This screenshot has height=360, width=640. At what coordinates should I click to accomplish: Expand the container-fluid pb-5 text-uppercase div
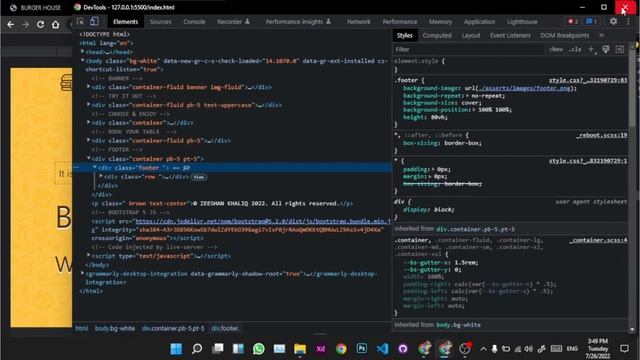tap(89, 104)
